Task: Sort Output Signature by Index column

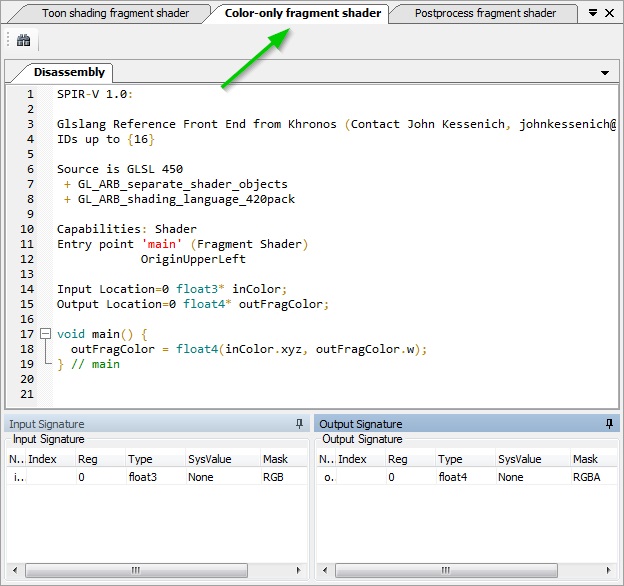Action: click(361, 459)
